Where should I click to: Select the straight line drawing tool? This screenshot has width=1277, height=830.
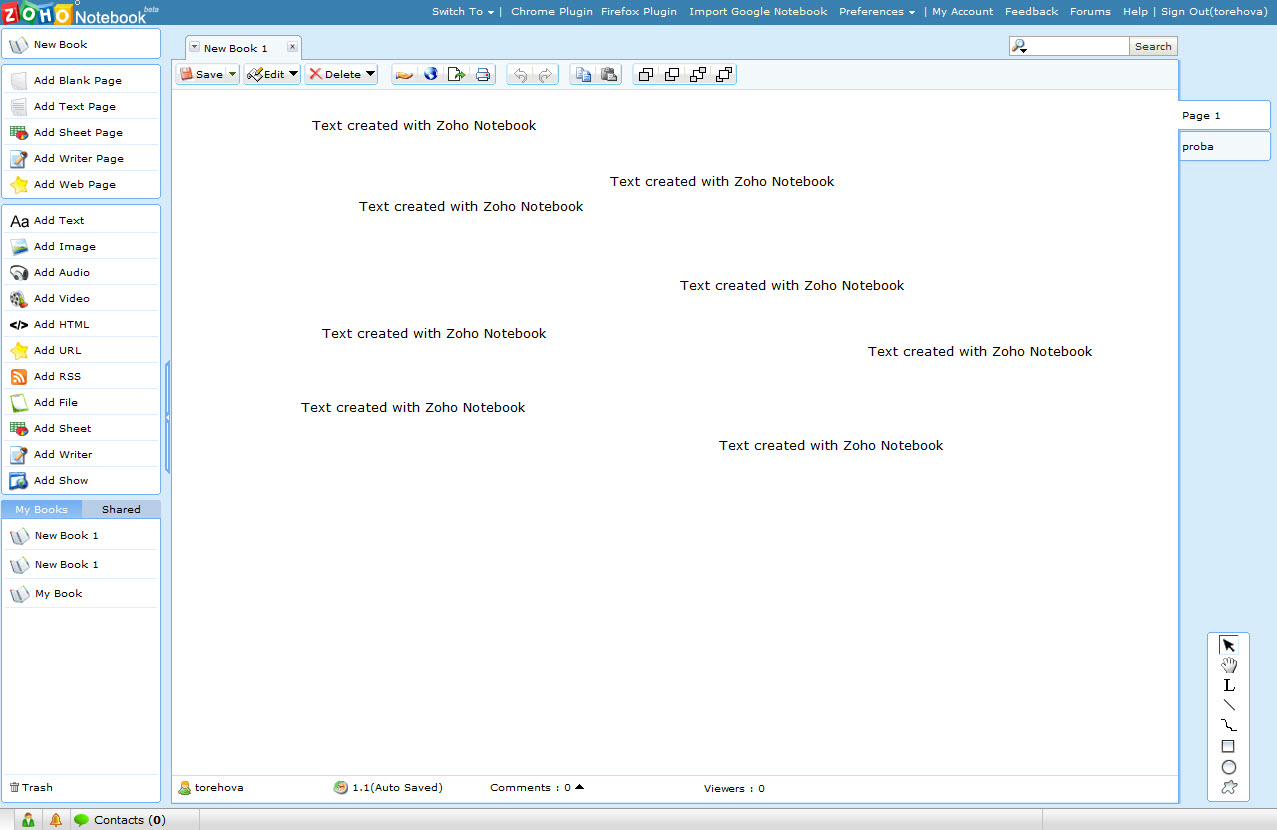coord(1229,705)
